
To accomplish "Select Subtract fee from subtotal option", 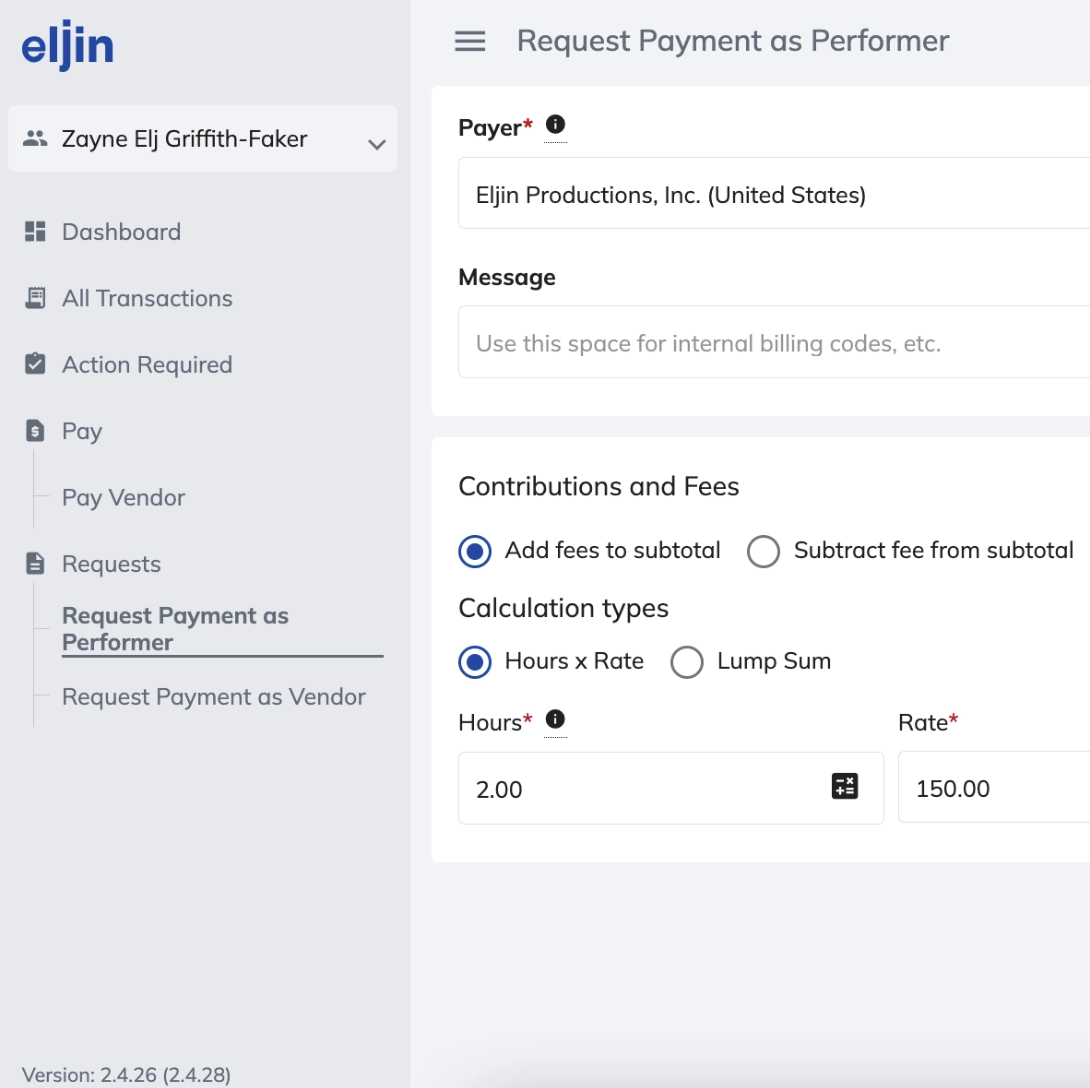I will [763, 551].
